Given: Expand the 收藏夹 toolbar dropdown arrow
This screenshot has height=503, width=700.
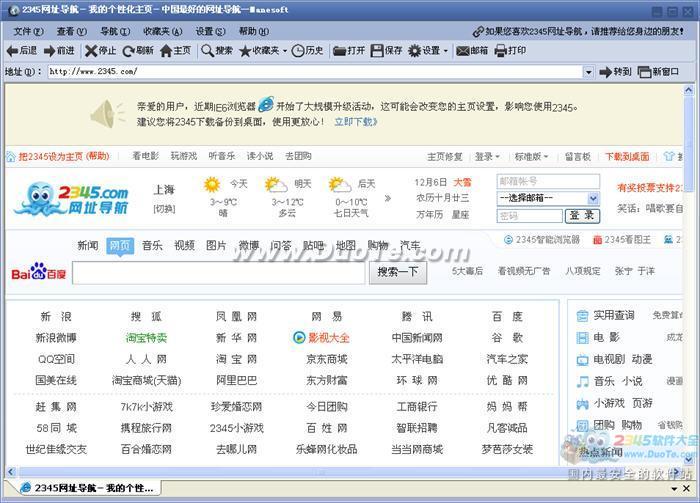Looking at the screenshot, I should pos(284,51).
